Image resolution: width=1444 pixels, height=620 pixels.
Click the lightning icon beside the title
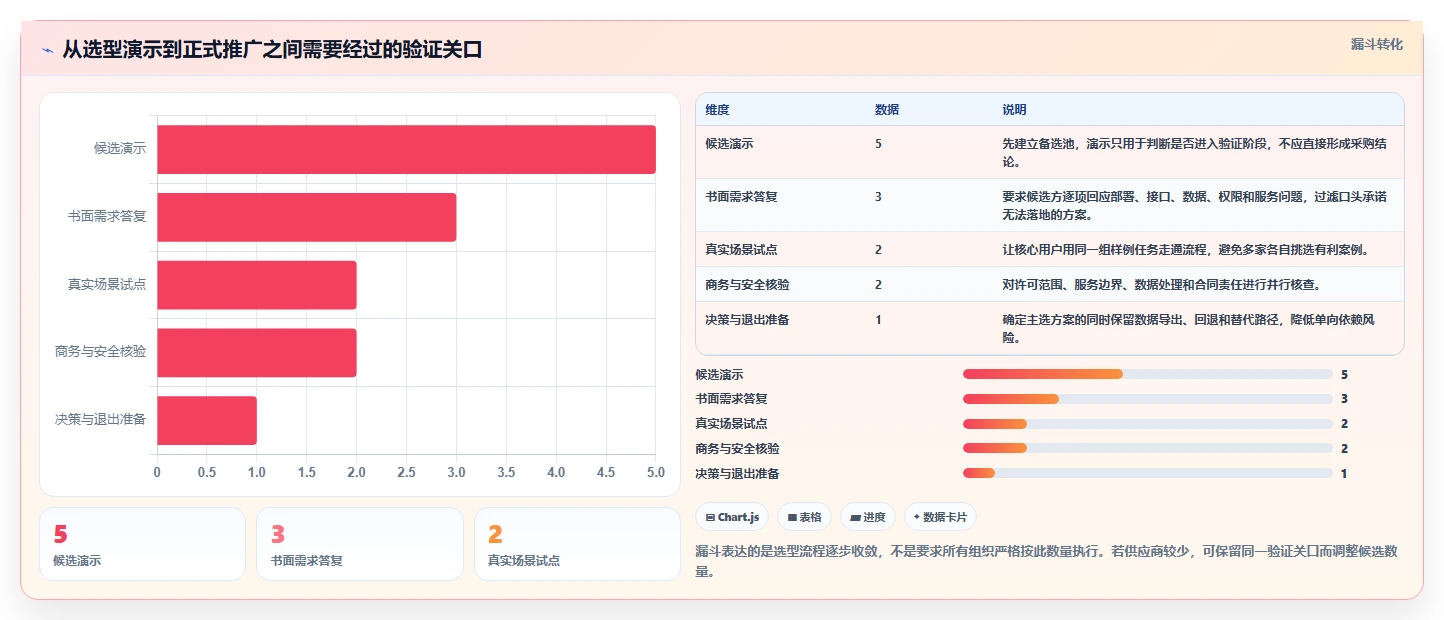(48, 50)
